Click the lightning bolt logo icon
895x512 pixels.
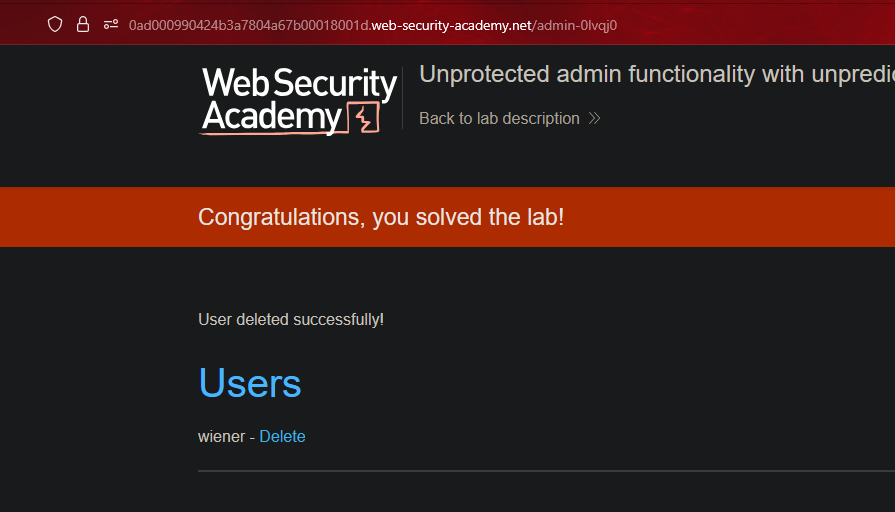point(363,117)
